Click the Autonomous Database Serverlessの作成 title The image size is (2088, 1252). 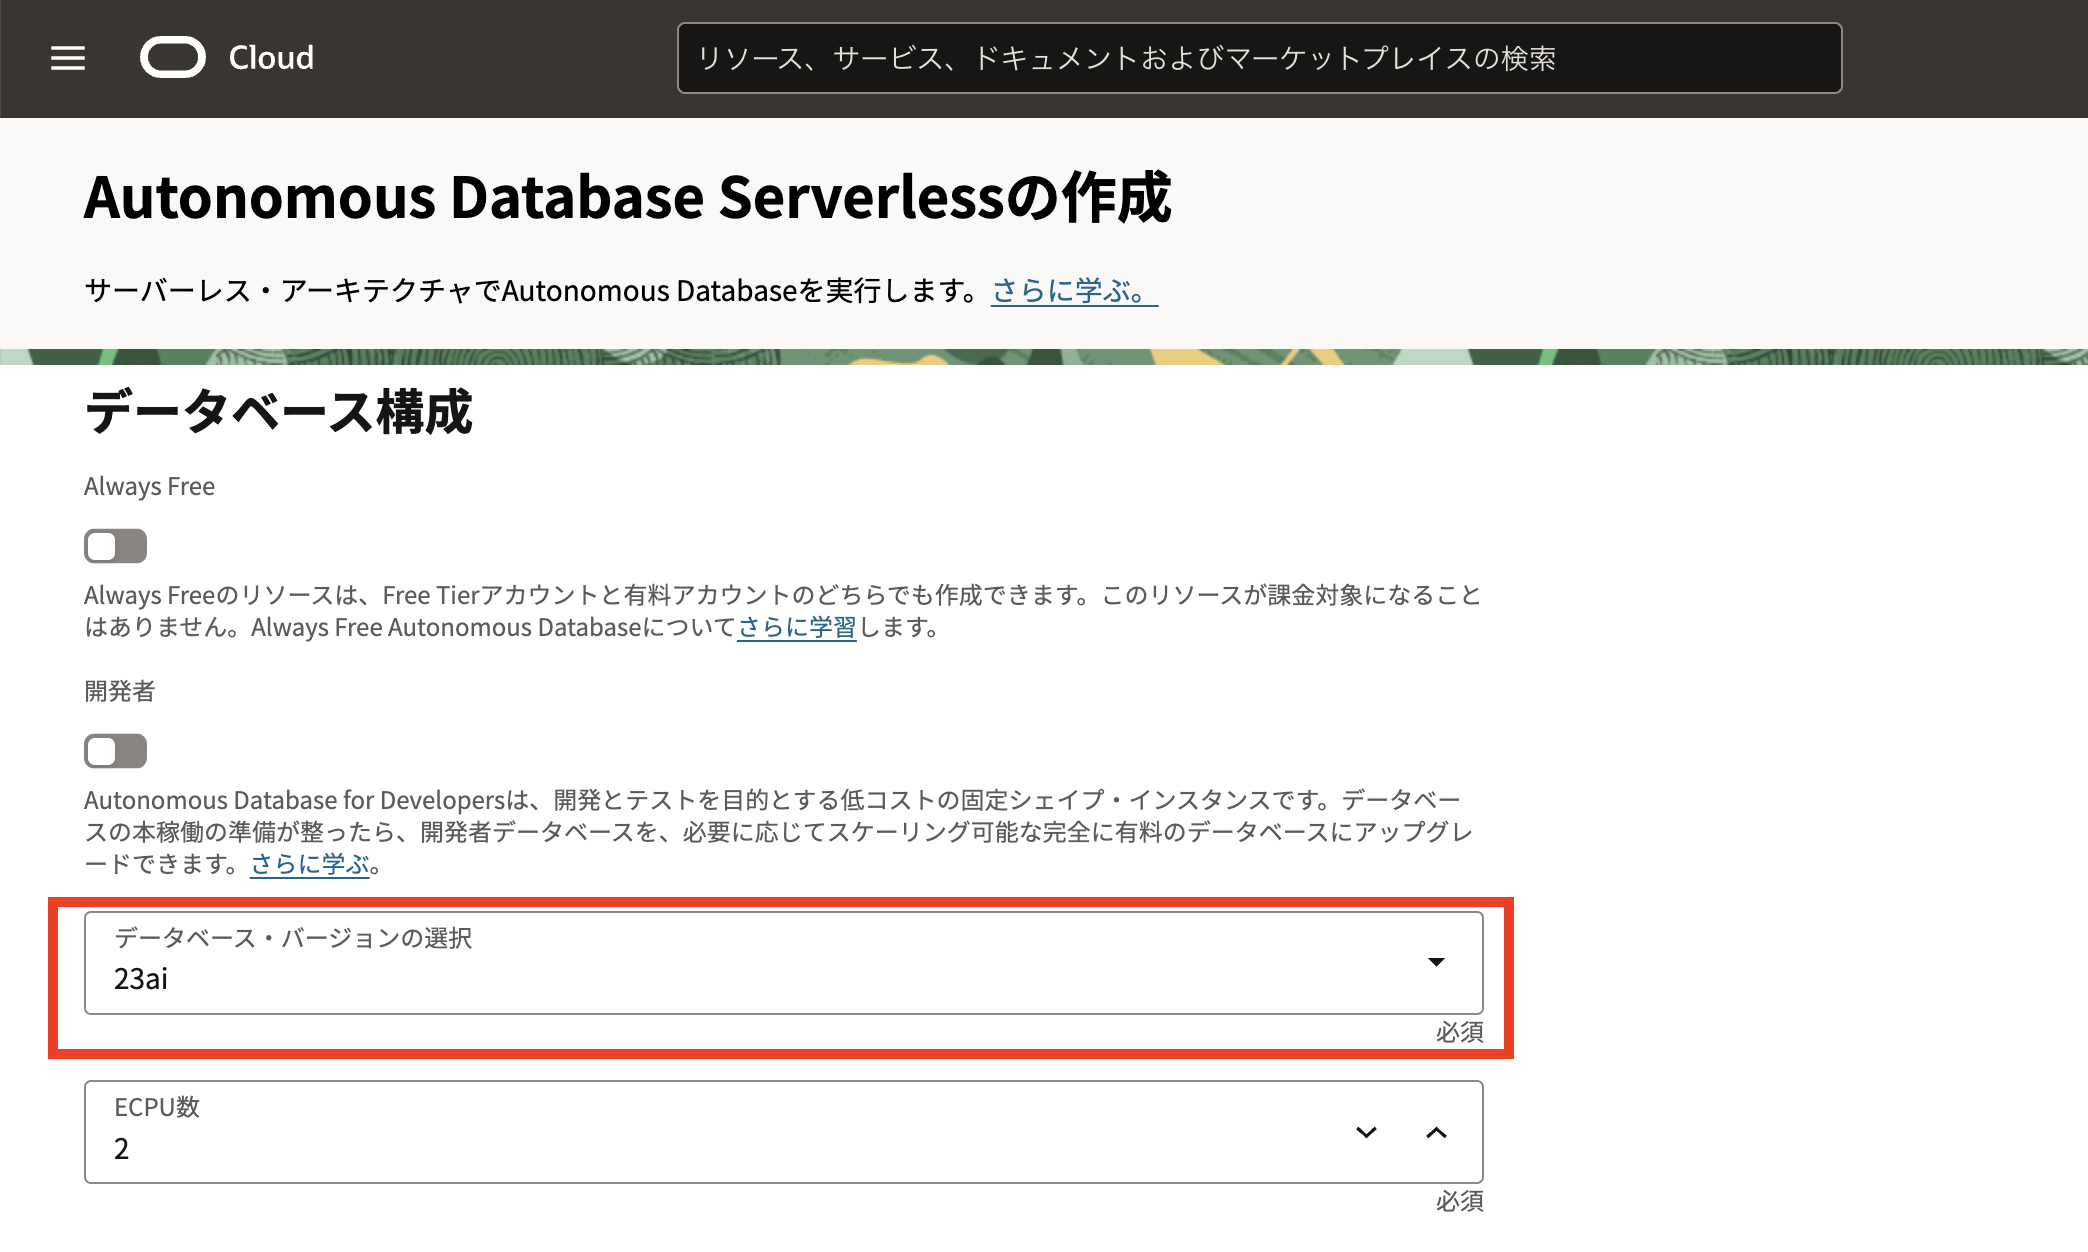pos(627,197)
